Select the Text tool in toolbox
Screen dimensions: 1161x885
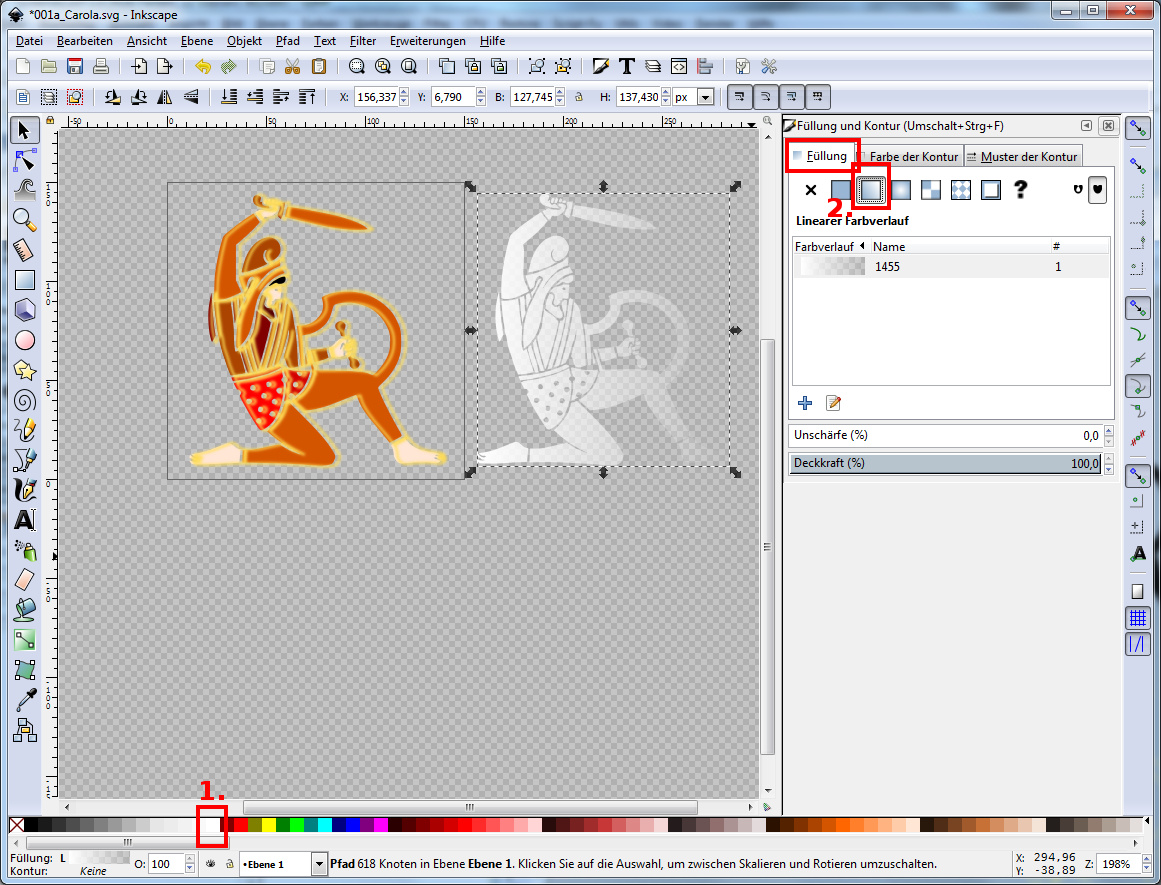(x=25, y=520)
